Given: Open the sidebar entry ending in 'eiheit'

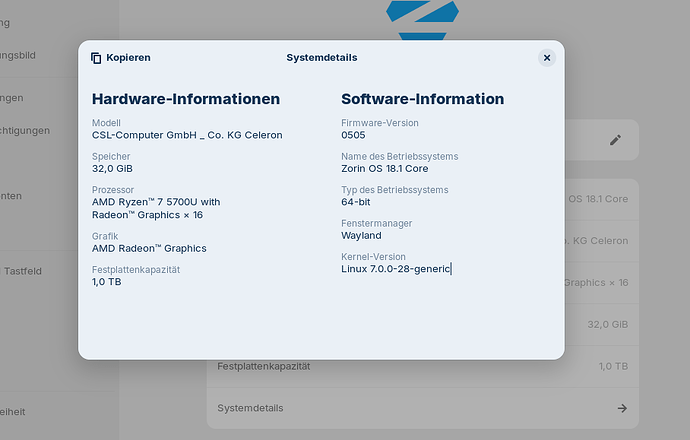Looking at the screenshot, I should coord(12,412).
